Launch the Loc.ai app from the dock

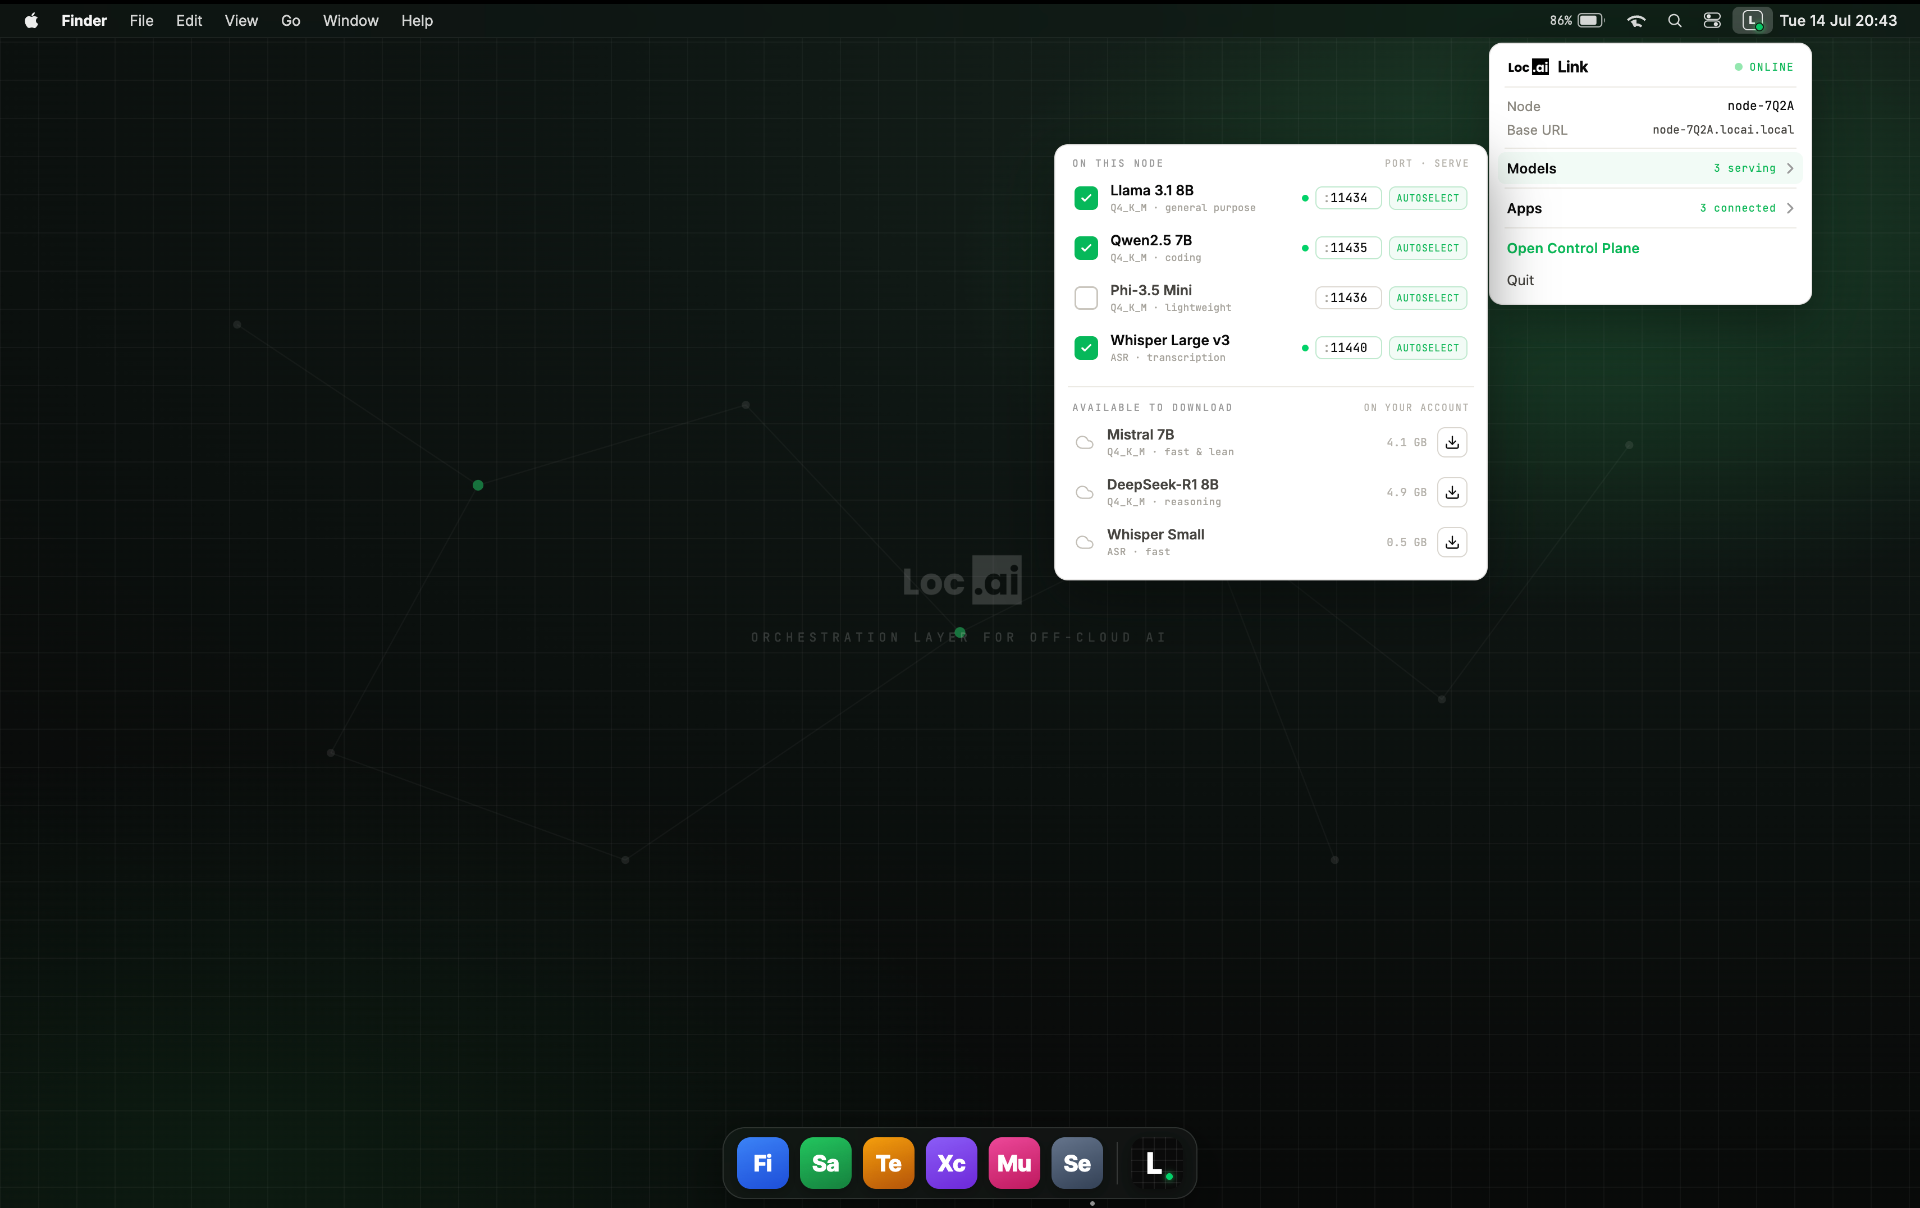[1154, 1163]
